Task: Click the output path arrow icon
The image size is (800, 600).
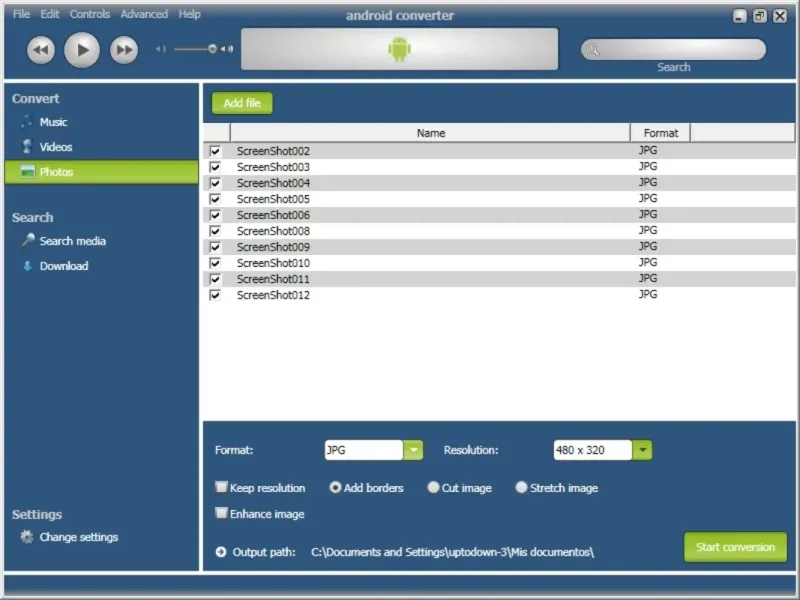Action: (221, 552)
